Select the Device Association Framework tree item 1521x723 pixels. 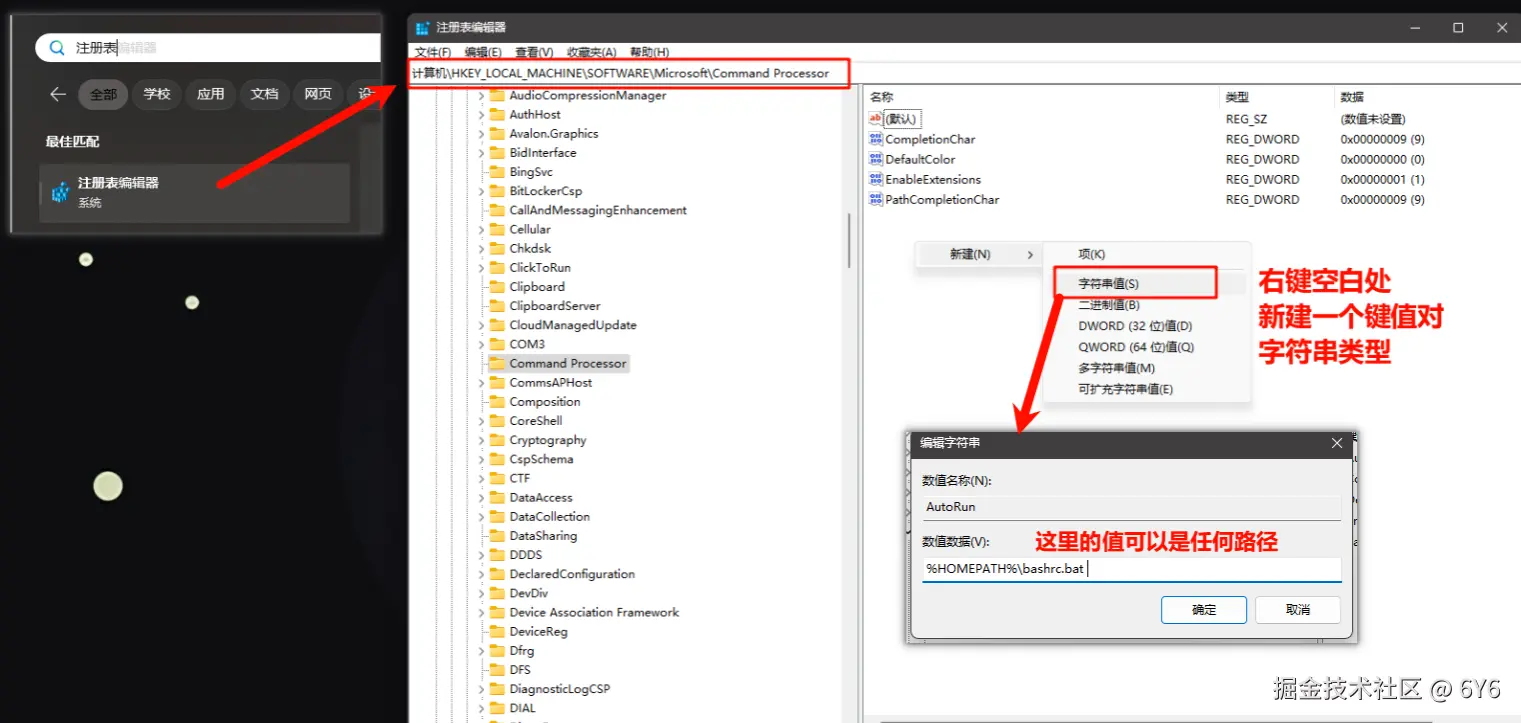click(594, 613)
